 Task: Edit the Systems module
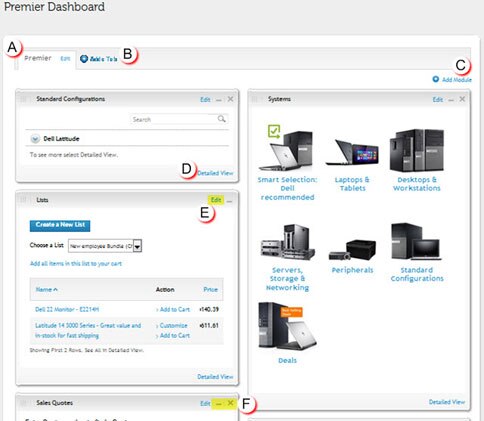pos(438,99)
